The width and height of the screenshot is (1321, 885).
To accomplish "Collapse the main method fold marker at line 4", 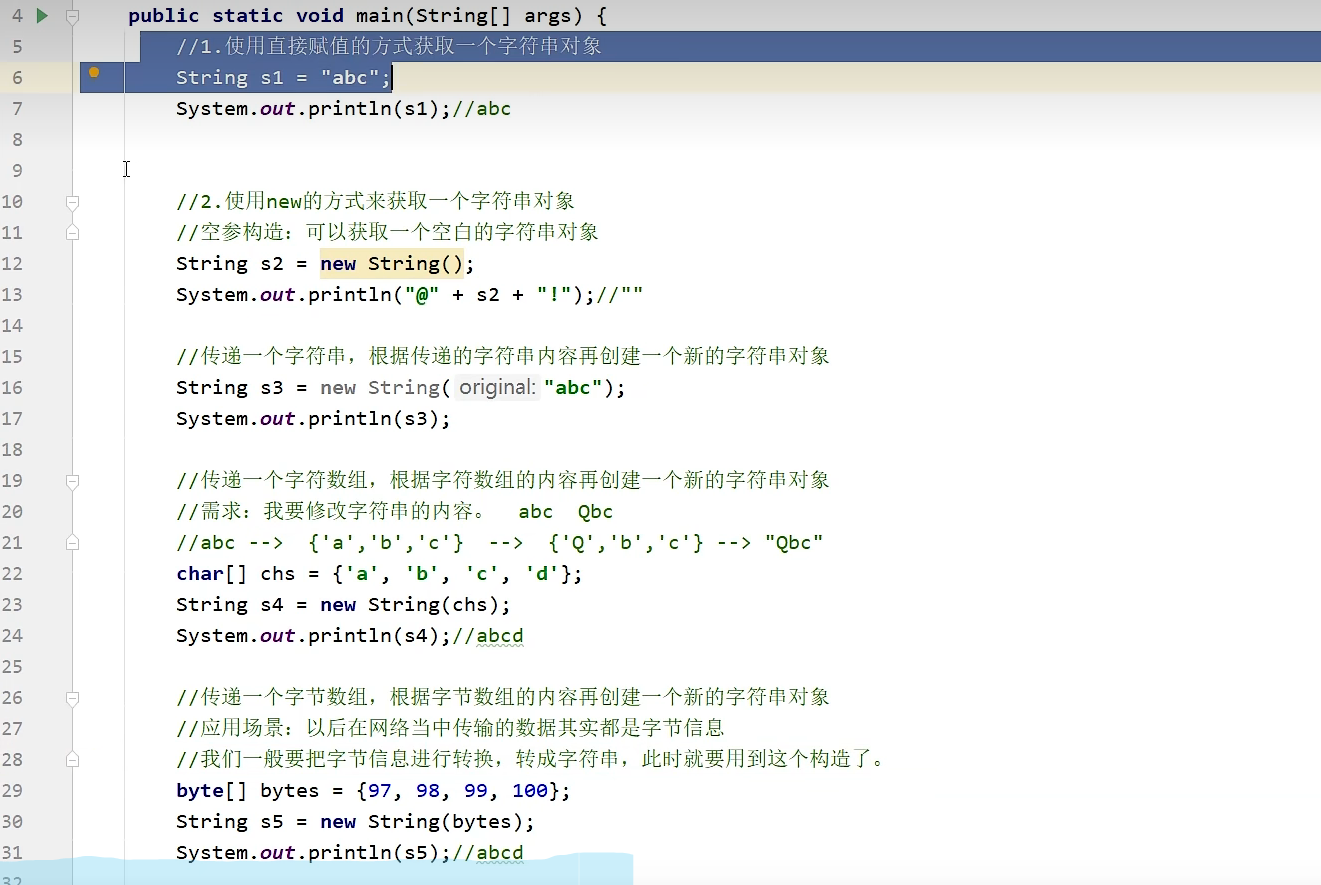I will tap(72, 16).
